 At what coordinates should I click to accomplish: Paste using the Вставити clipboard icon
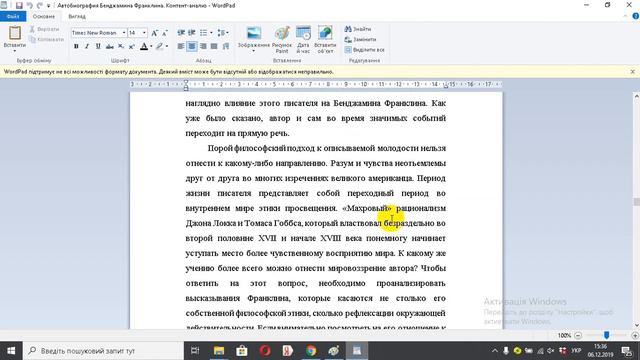click(x=15, y=33)
